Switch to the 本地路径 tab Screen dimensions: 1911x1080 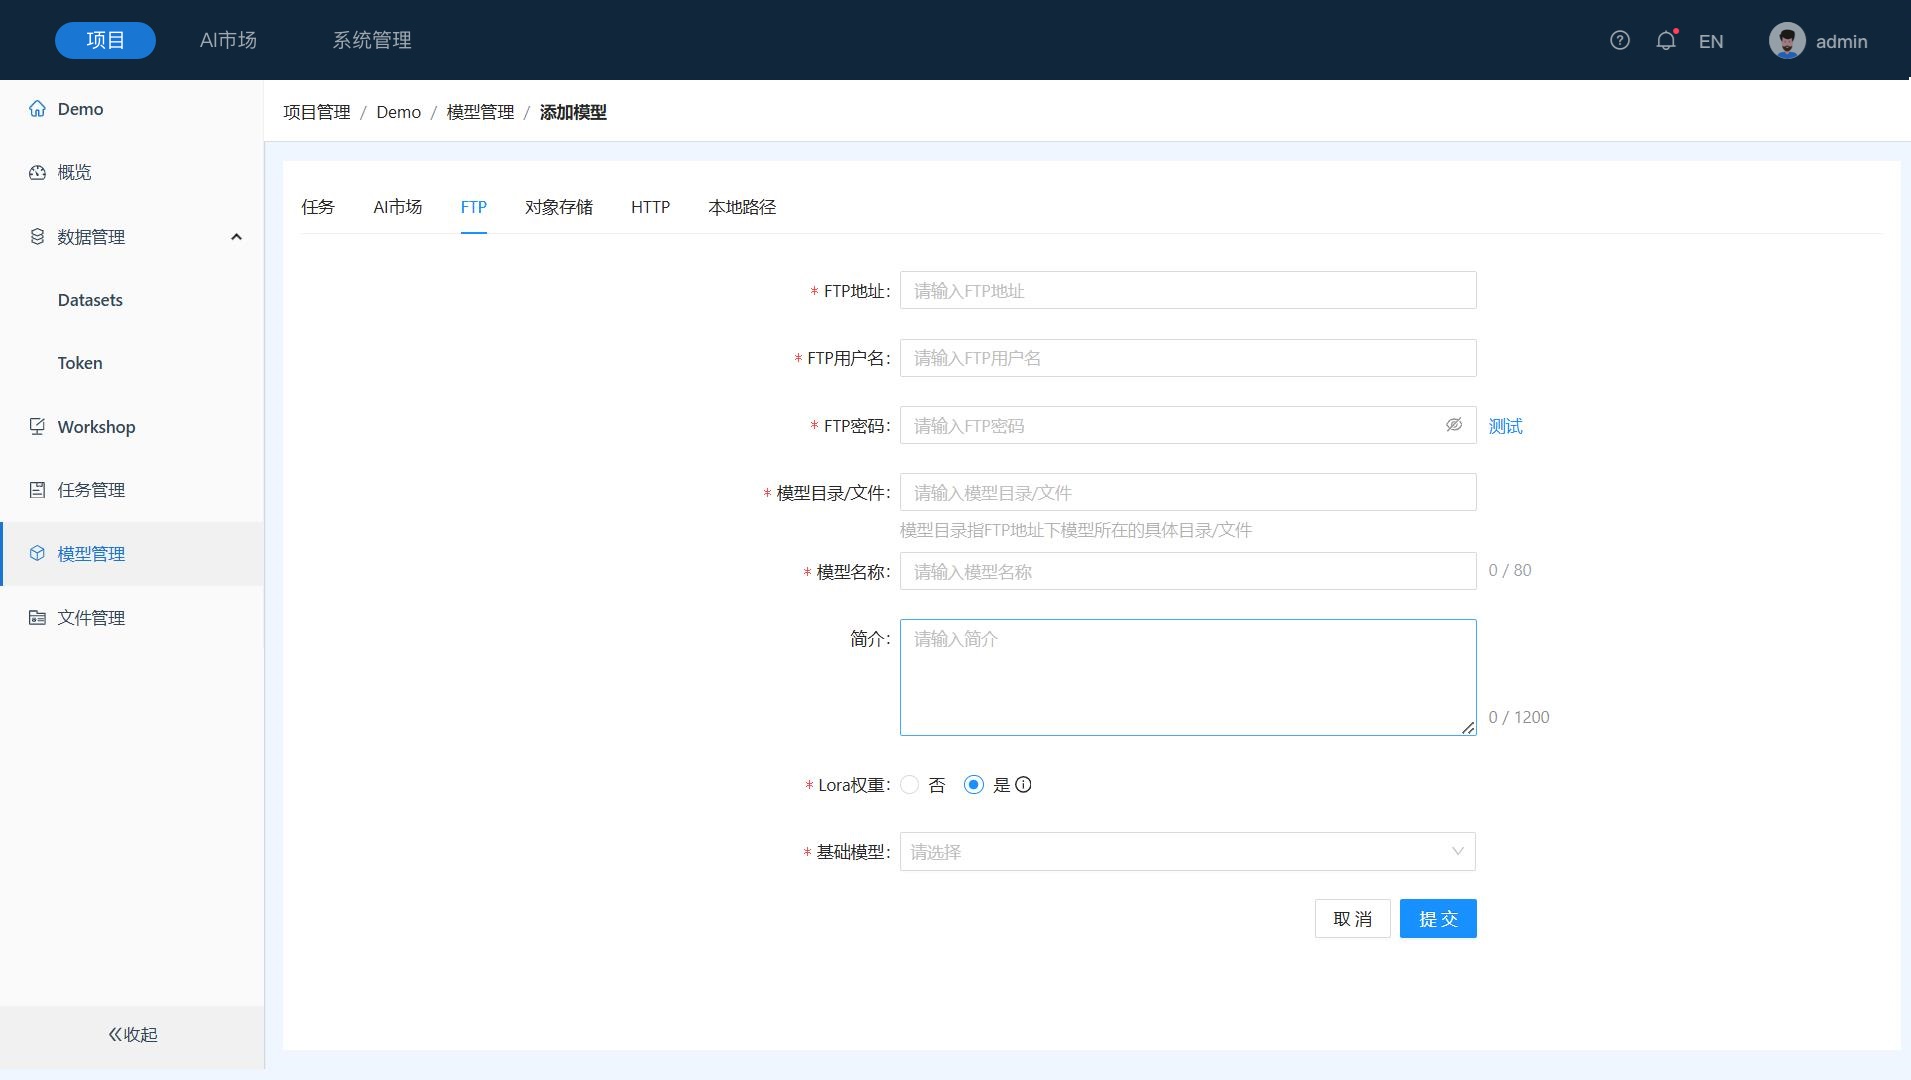[x=741, y=207]
